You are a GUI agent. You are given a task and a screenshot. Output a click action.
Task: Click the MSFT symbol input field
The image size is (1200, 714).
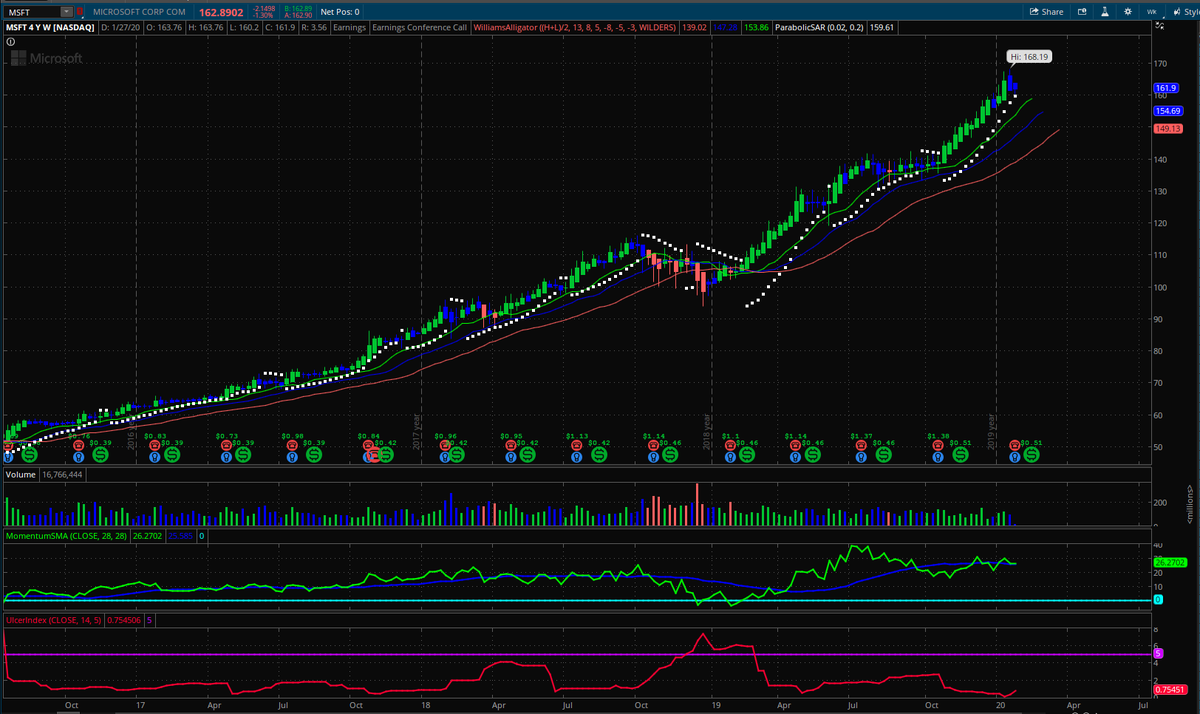[32, 12]
